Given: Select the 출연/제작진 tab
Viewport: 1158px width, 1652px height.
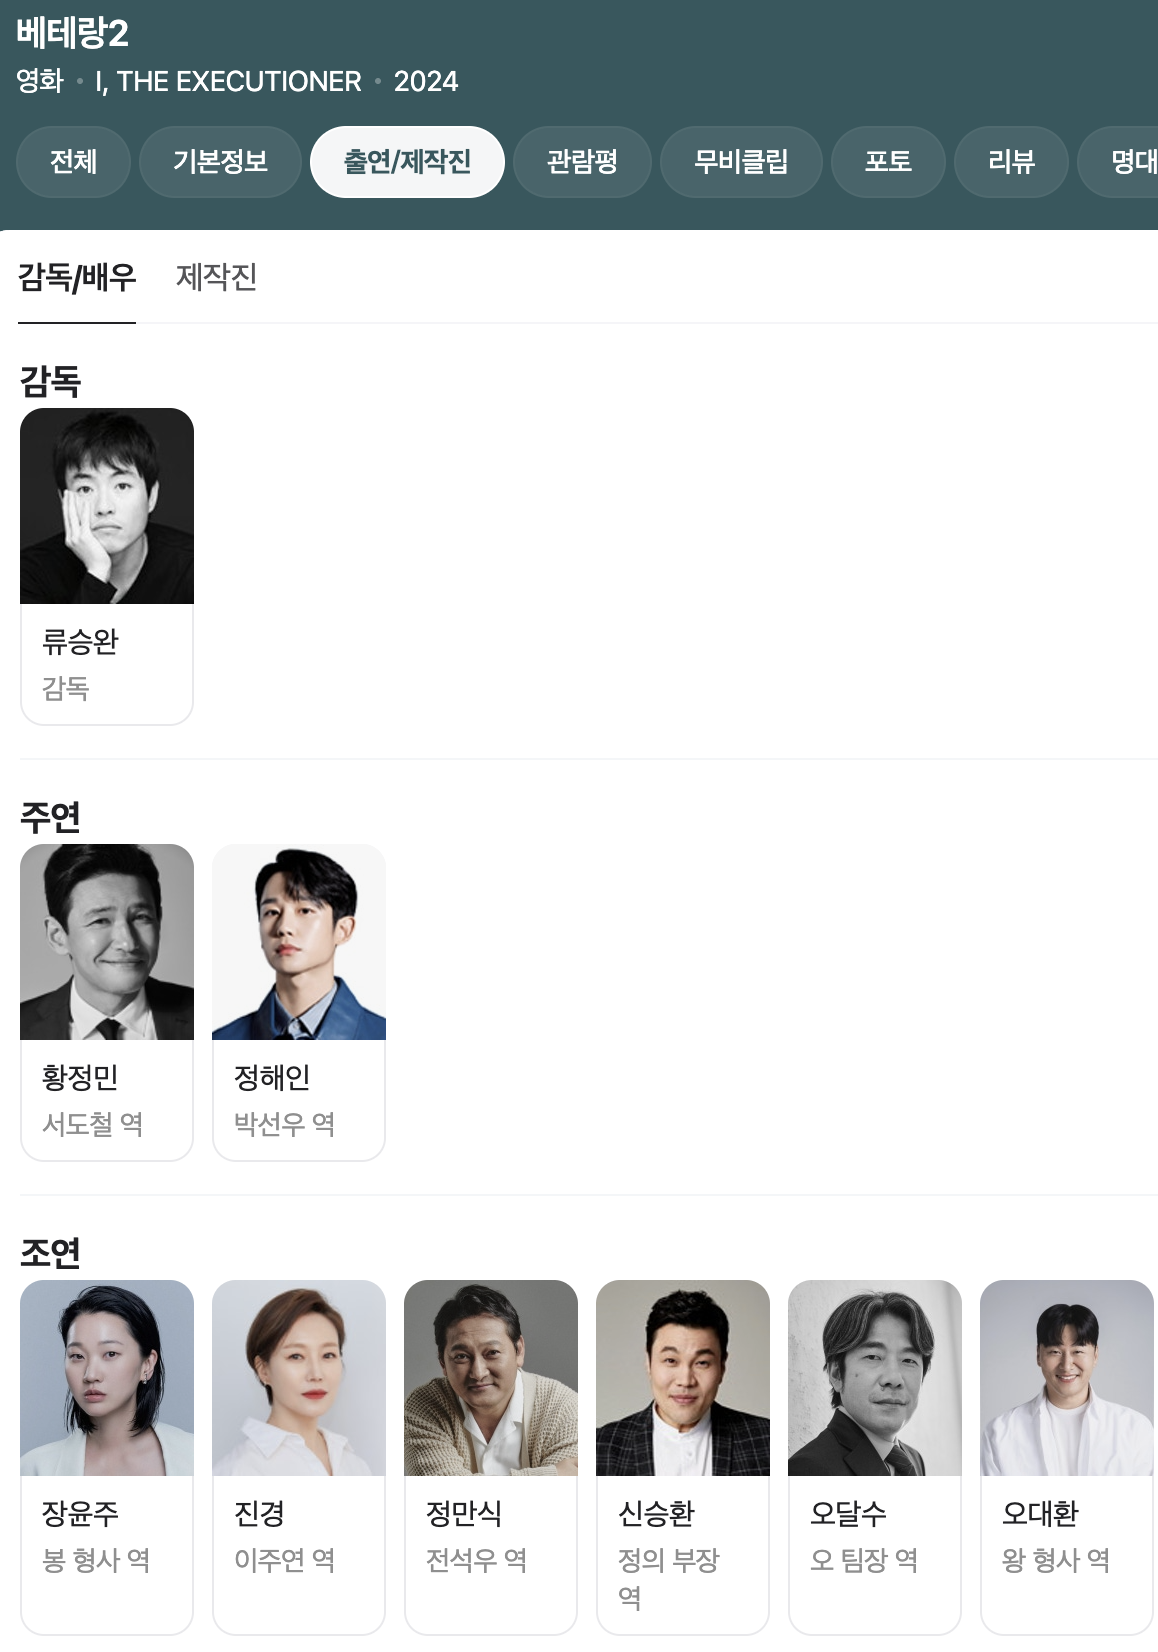Looking at the screenshot, I should click(x=407, y=162).
